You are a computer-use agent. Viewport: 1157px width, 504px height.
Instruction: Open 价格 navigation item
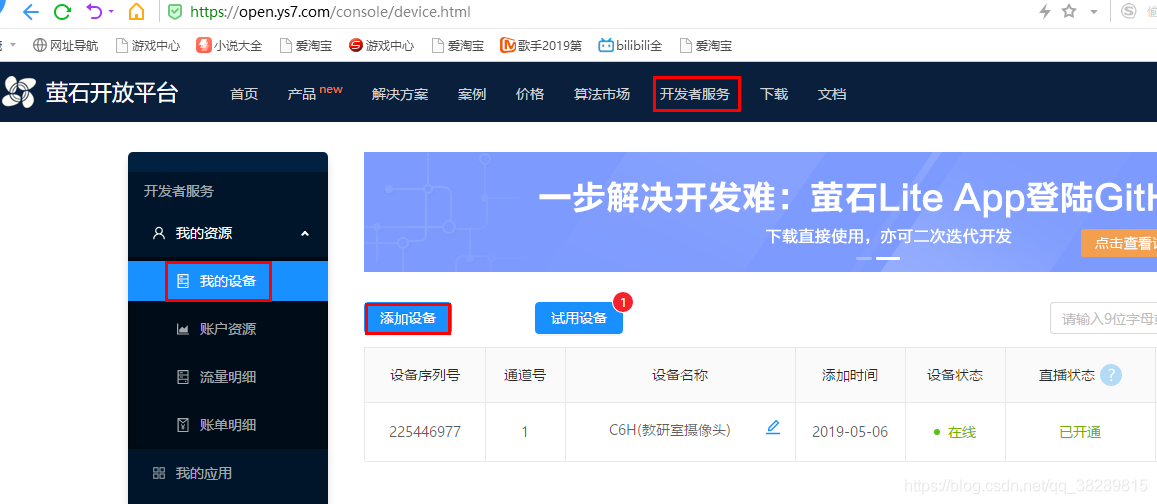tap(530, 94)
